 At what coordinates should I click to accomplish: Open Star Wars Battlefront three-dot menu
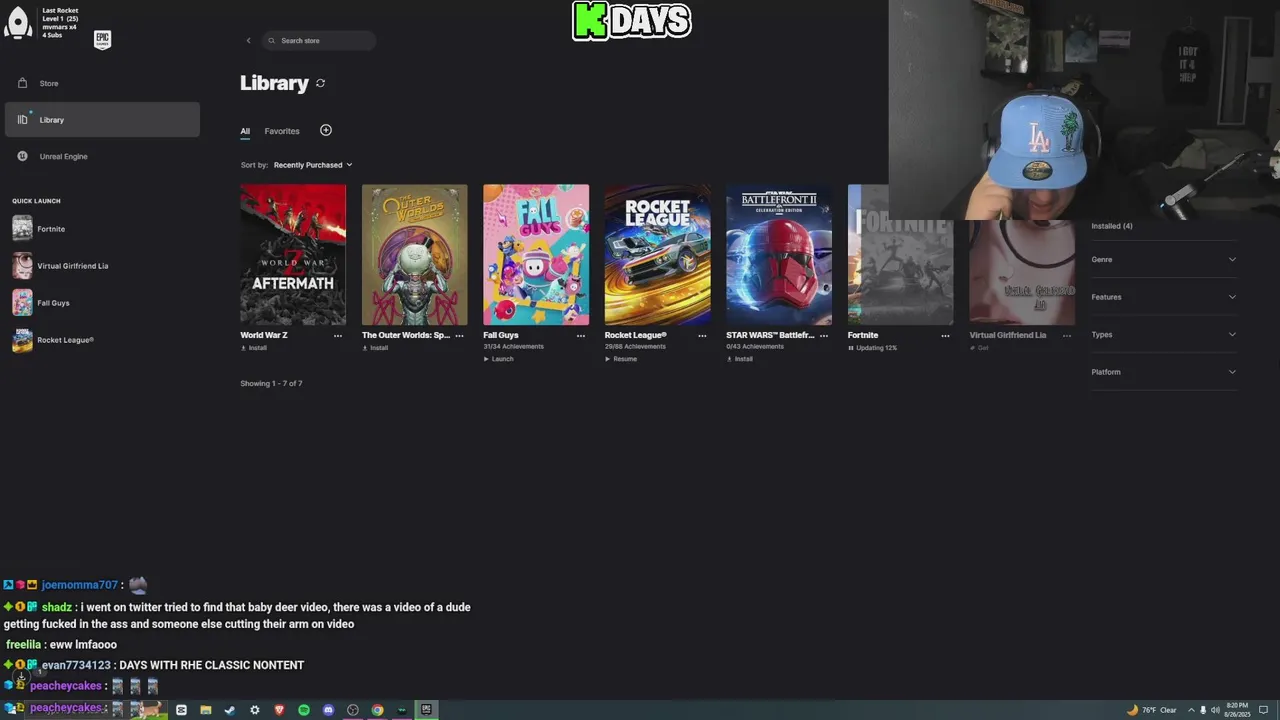click(x=824, y=336)
